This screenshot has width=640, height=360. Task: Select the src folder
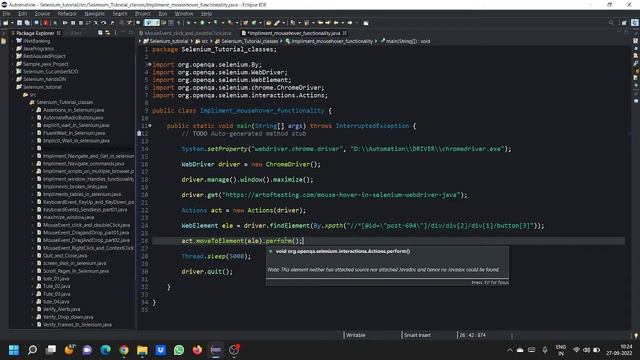[29, 95]
